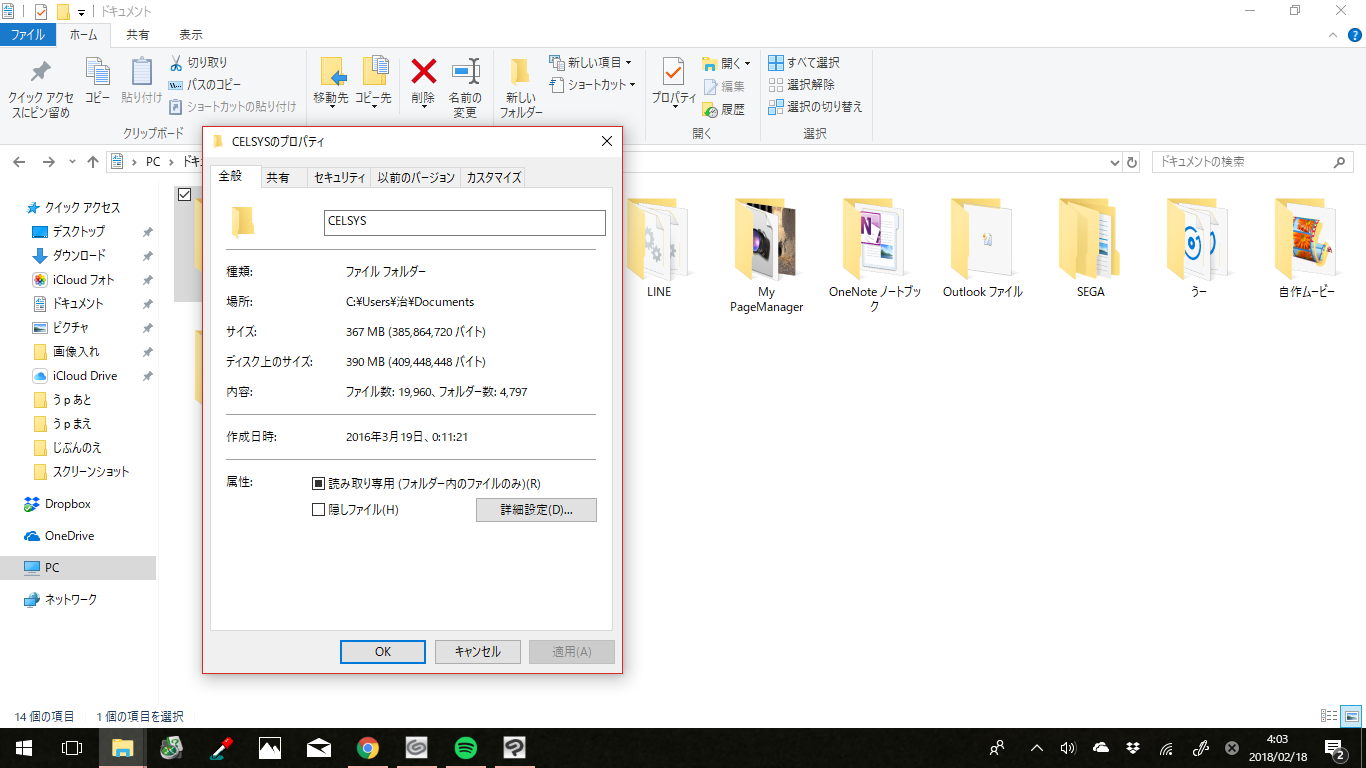
Task: Select the 自作ムービー folder
Action: click(x=1307, y=250)
